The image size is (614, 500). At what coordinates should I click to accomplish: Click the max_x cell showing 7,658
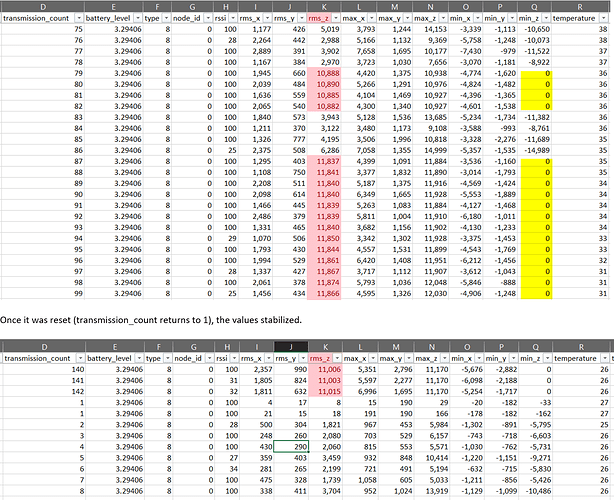(359, 51)
